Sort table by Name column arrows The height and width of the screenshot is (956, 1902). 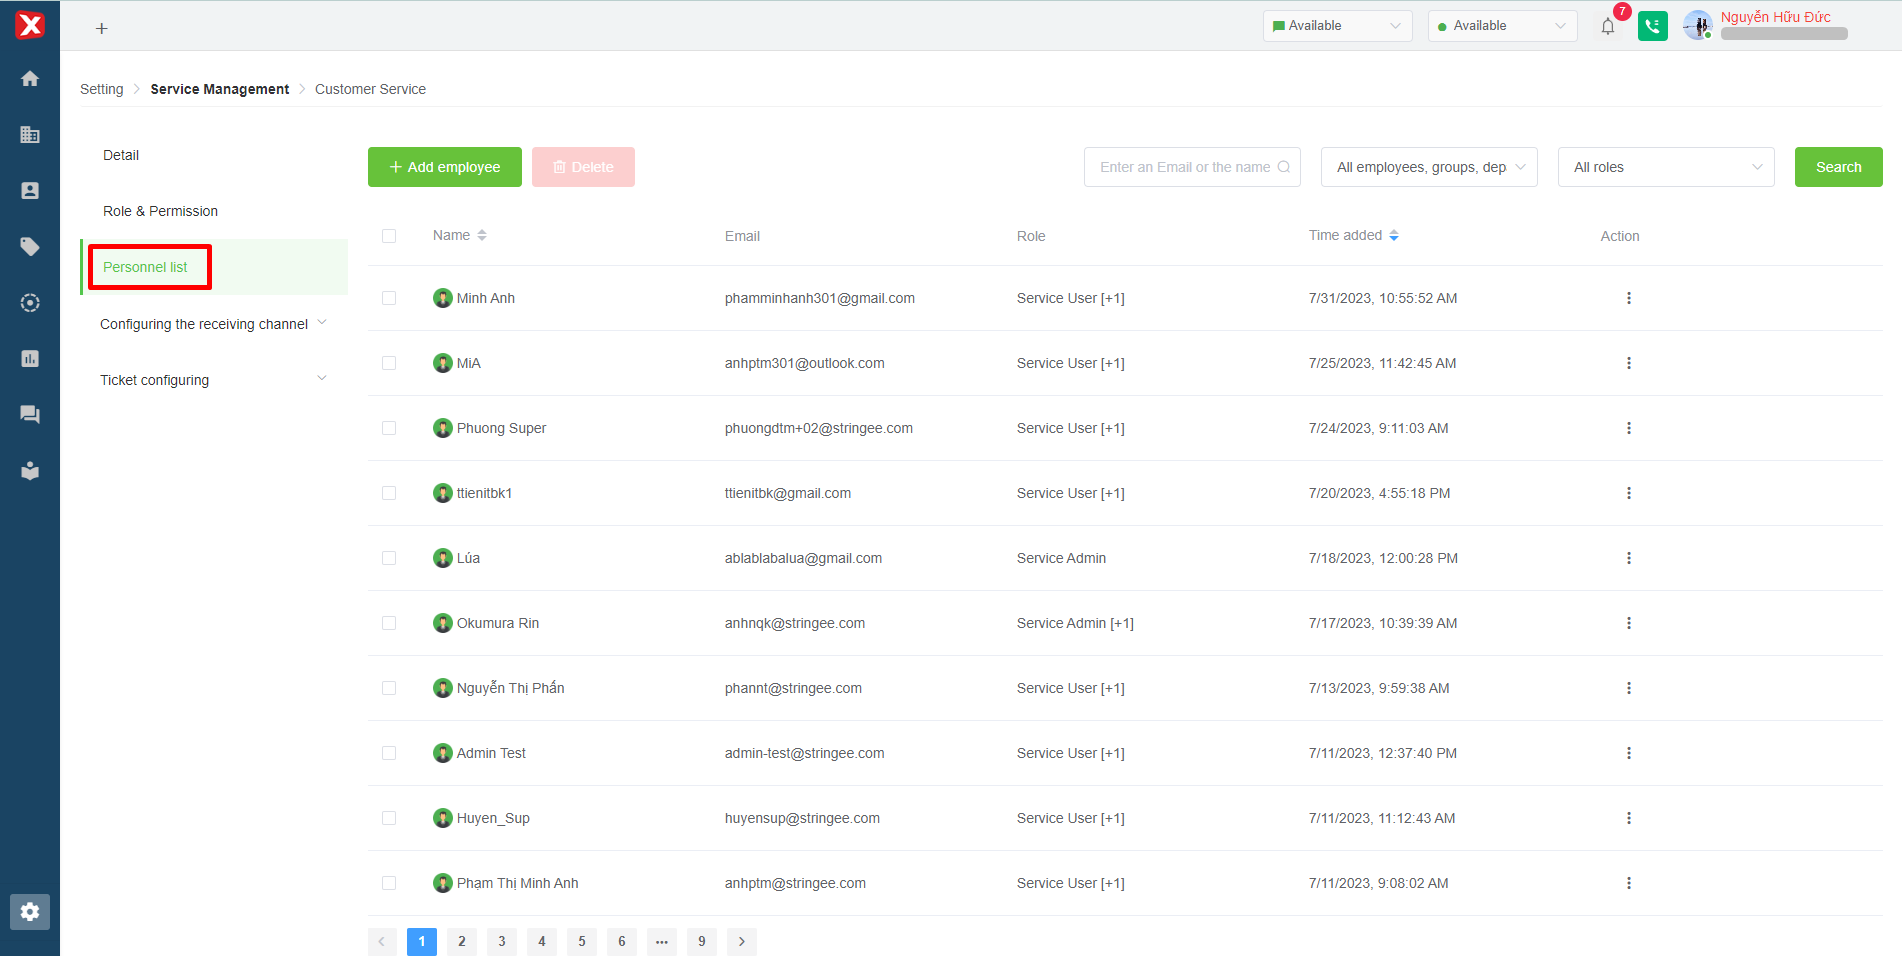[482, 235]
